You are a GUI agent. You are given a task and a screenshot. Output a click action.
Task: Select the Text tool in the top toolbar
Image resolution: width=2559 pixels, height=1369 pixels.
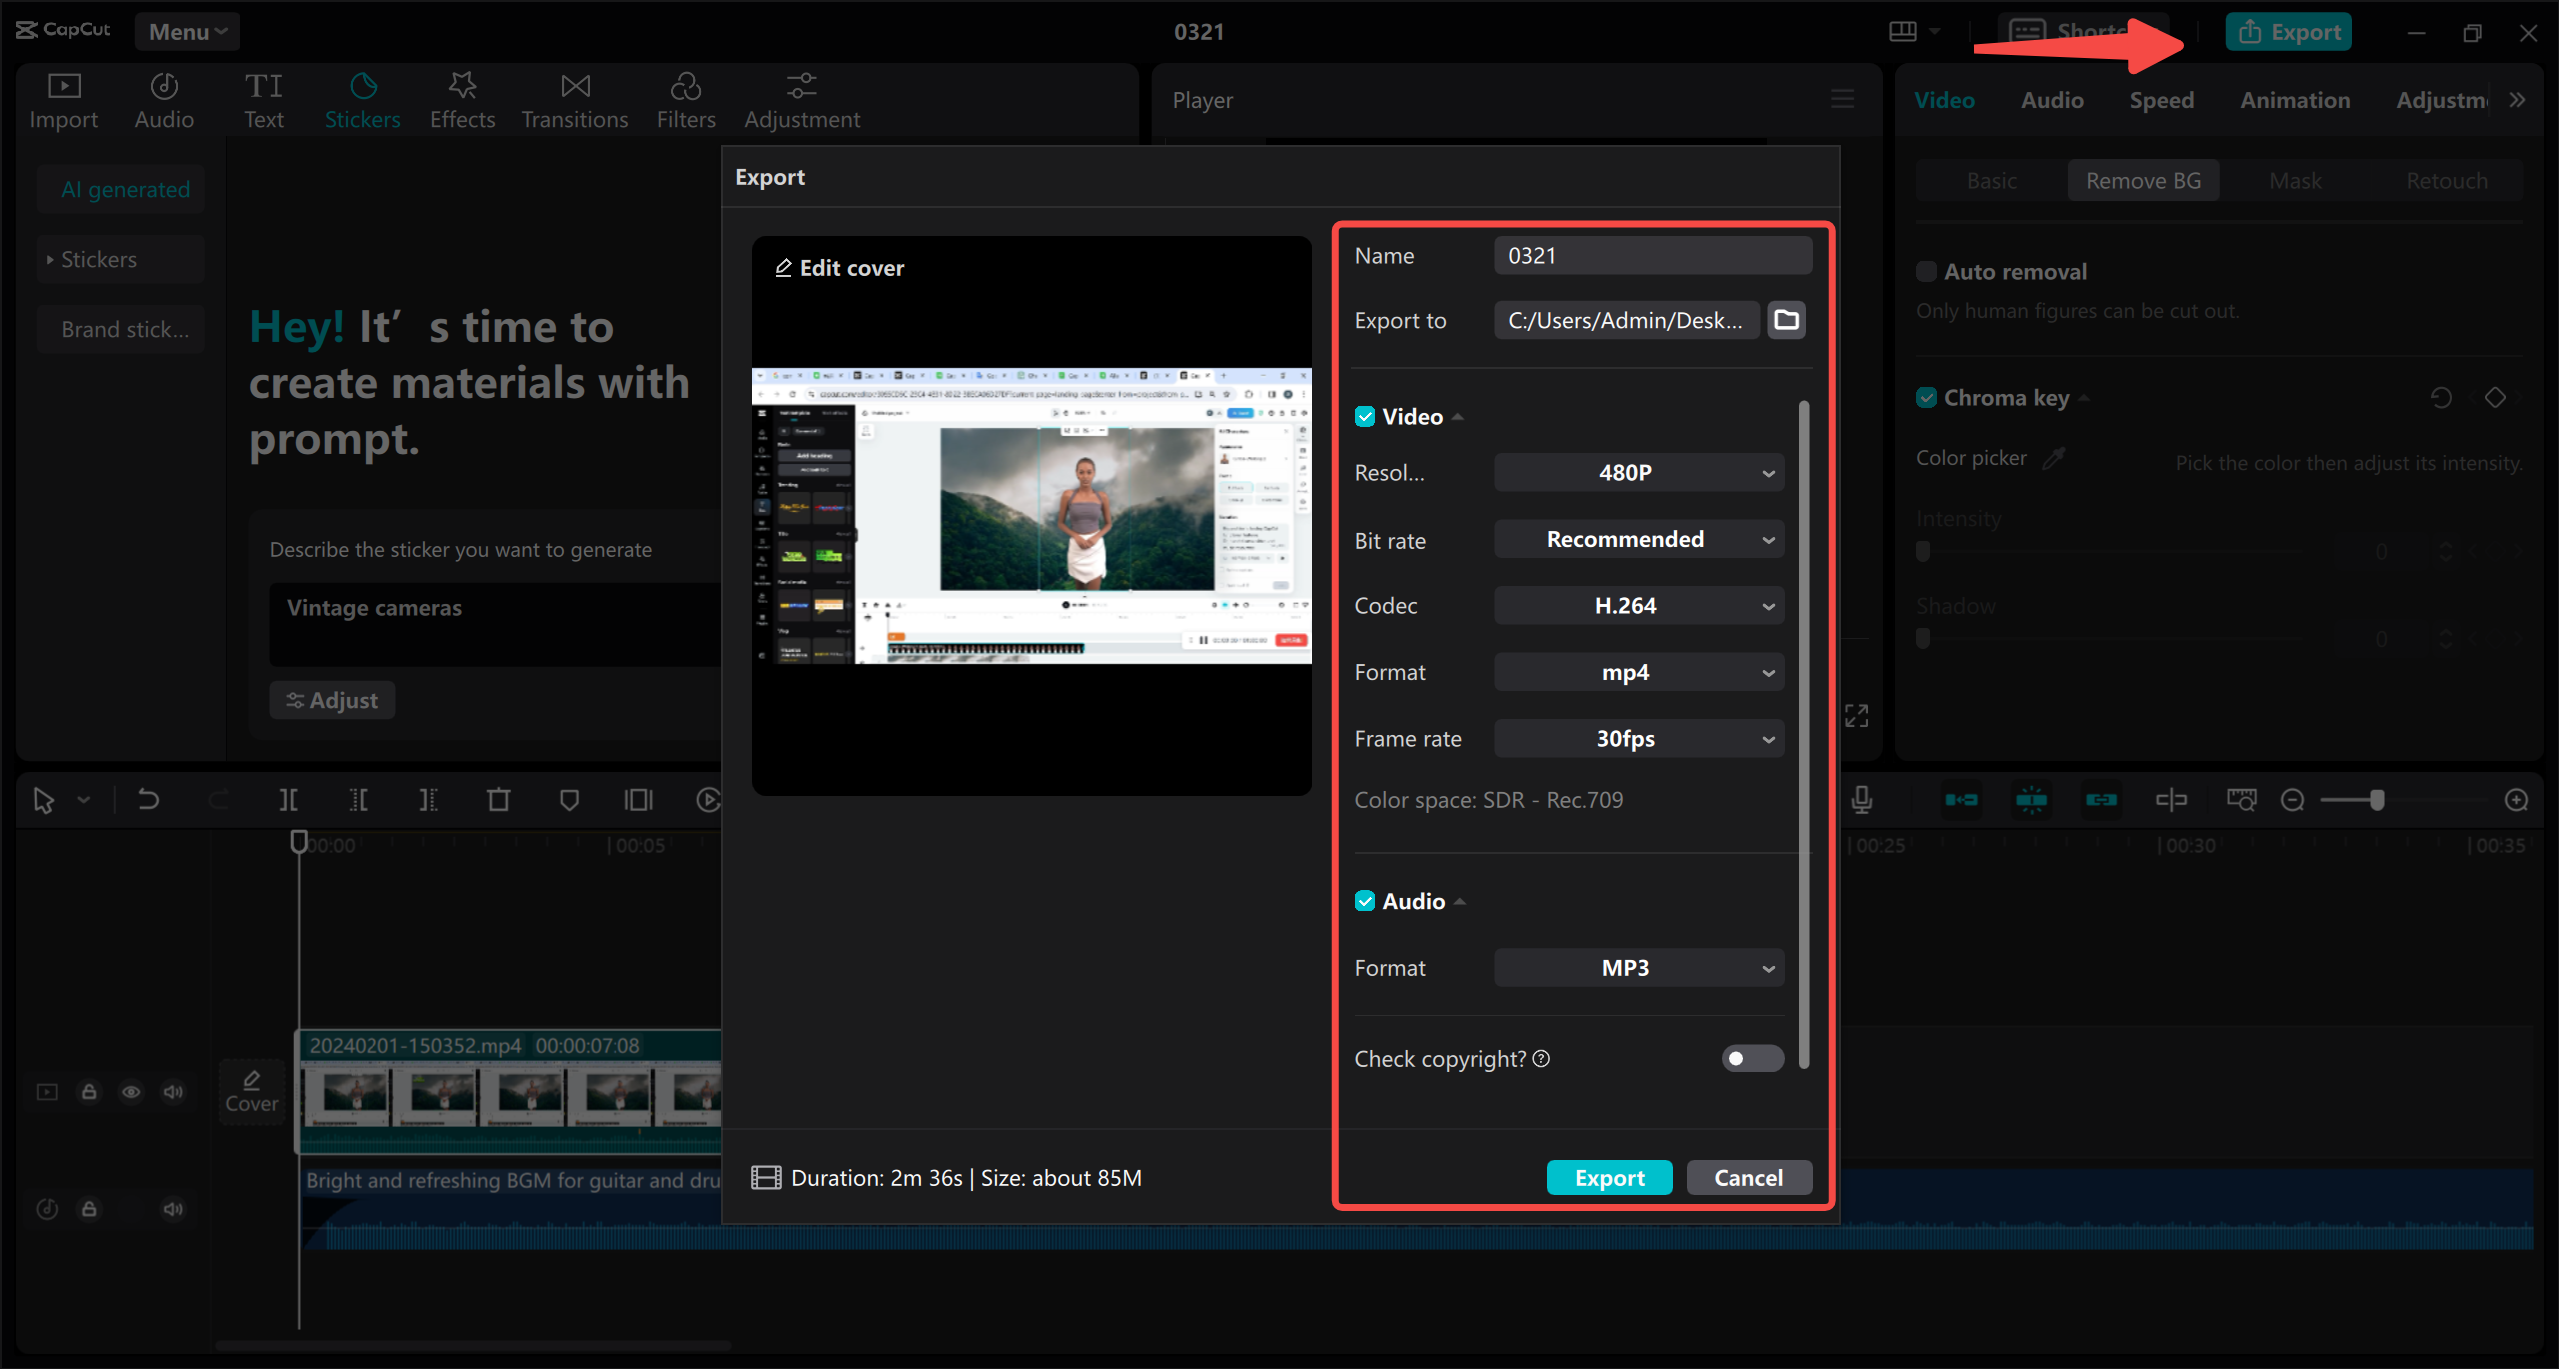tap(264, 98)
